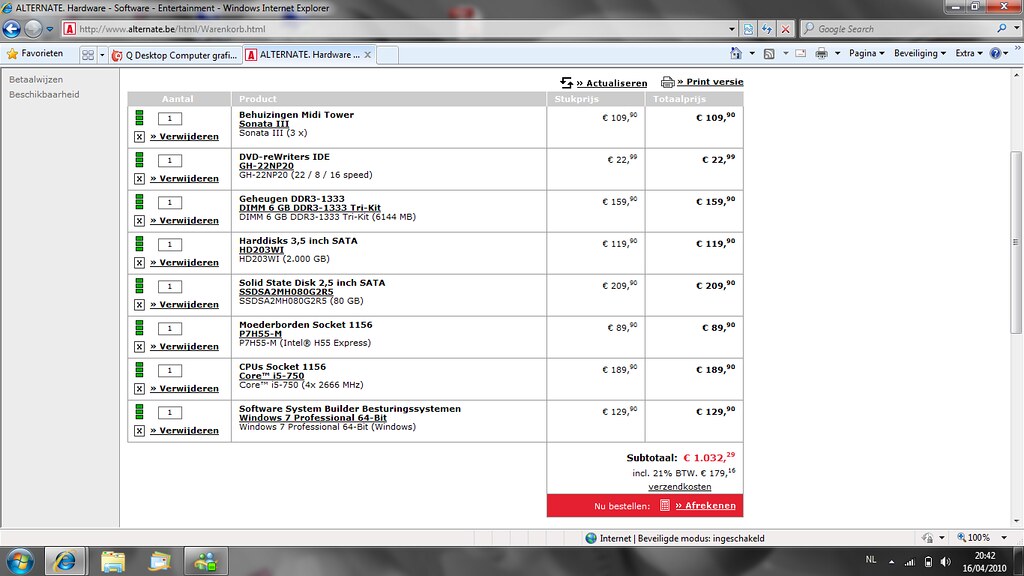Close the ALTERNATE. Hardware tab
Viewport: 1024px width, 576px height.
click(368, 55)
